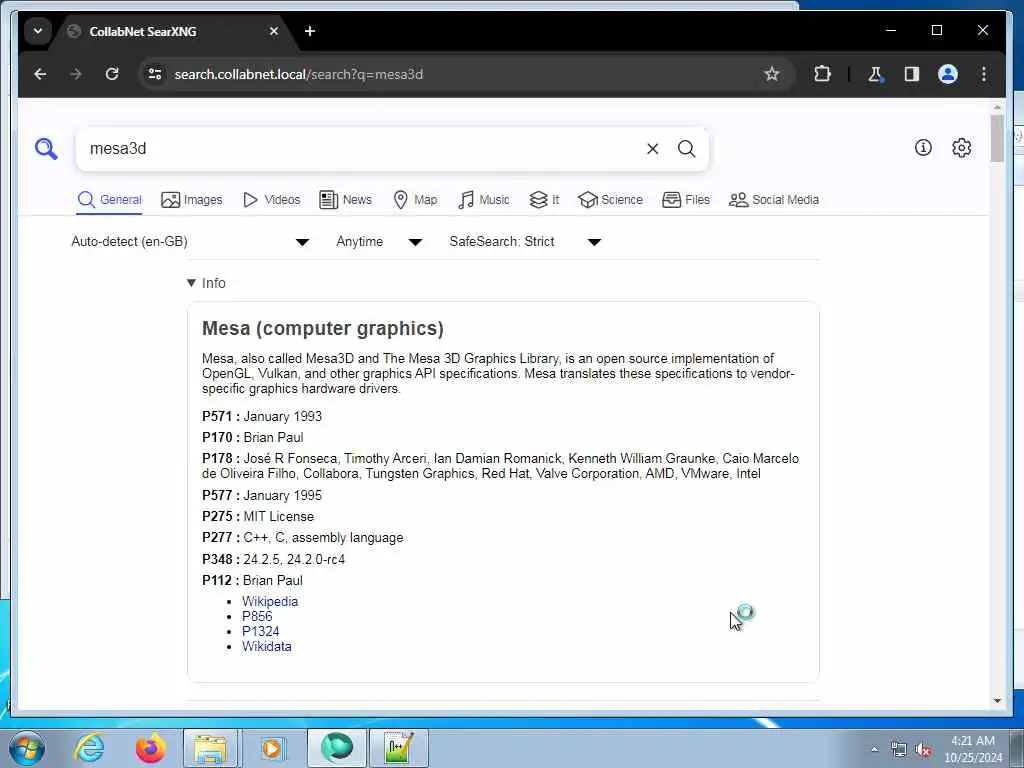This screenshot has width=1024, height=768.
Task: Switch to the Science tab
Action: pyautogui.click(x=611, y=200)
